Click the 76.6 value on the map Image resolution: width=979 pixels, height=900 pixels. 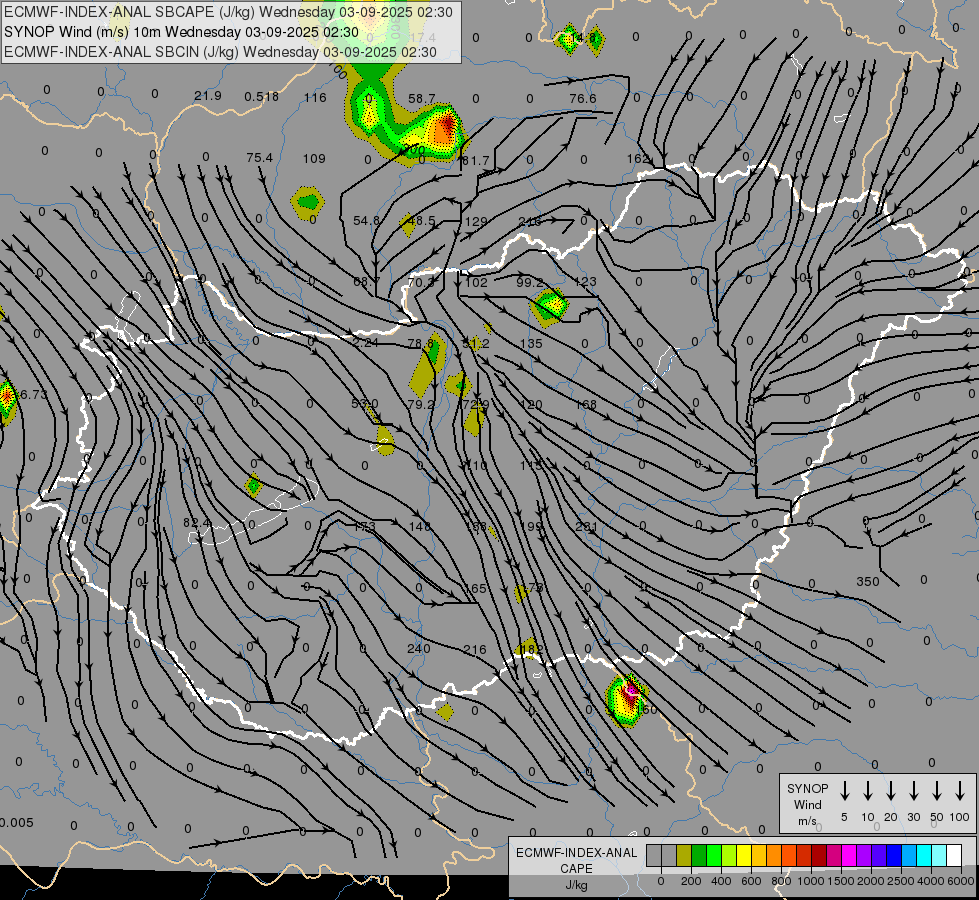[583, 99]
